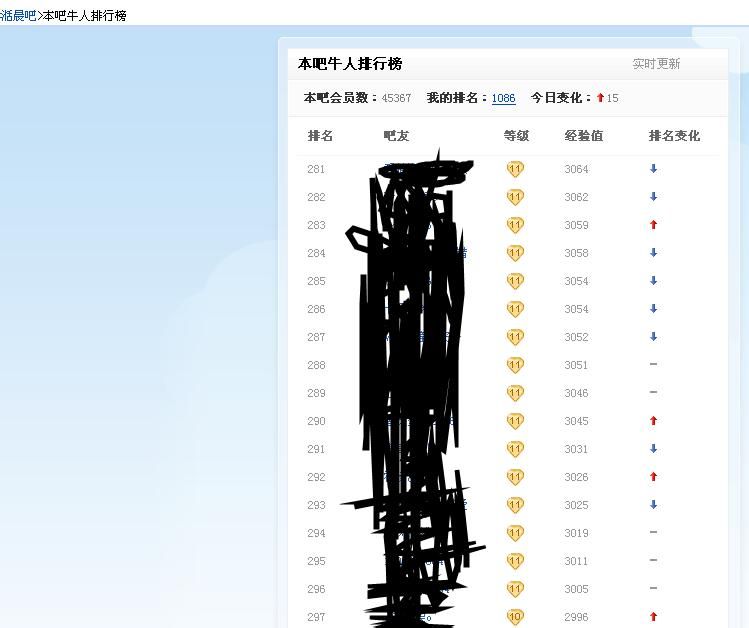Image resolution: width=749 pixels, height=628 pixels.
Task: Click blue down arrow in rank 282 row
Action: coord(653,197)
